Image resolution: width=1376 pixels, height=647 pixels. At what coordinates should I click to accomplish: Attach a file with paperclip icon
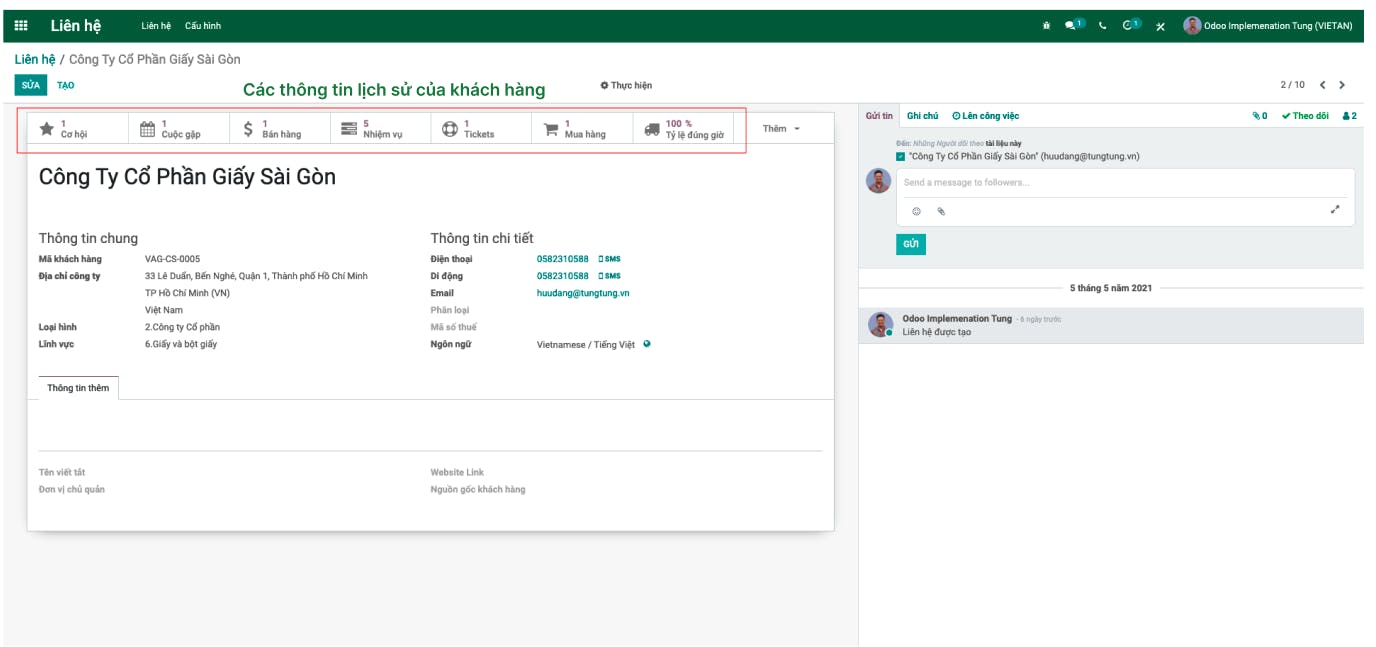941,211
